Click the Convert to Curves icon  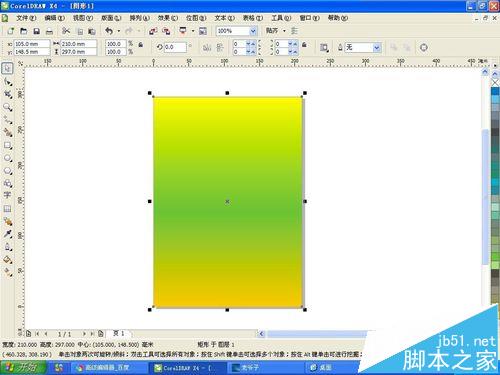pyautogui.click(x=424, y=47)
